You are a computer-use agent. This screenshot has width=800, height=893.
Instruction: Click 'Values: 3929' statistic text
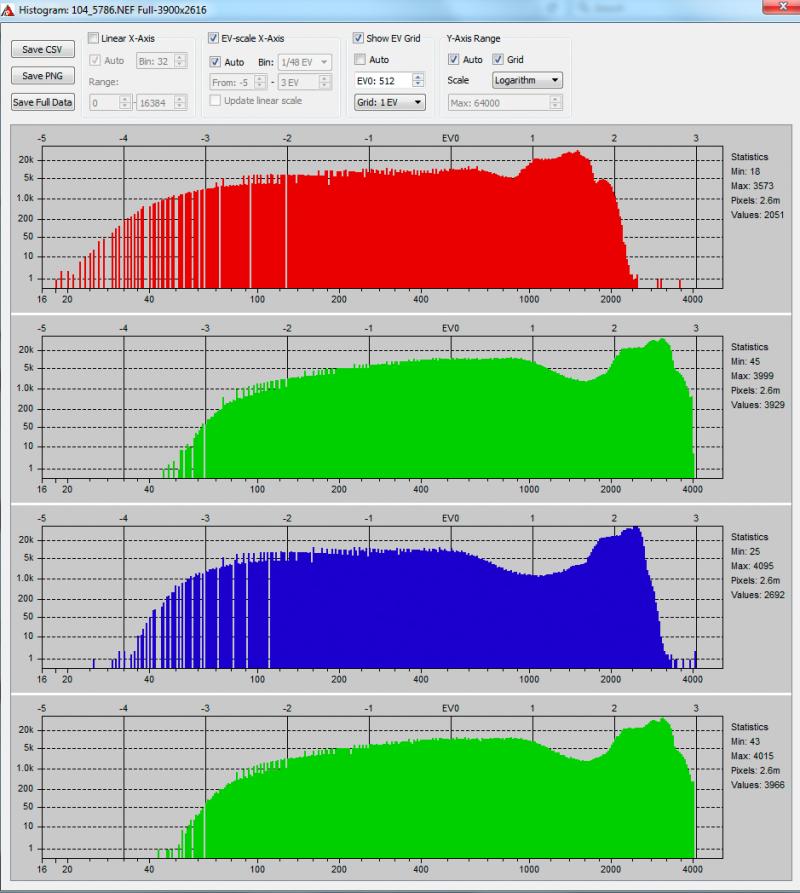(x=757, y=405)
